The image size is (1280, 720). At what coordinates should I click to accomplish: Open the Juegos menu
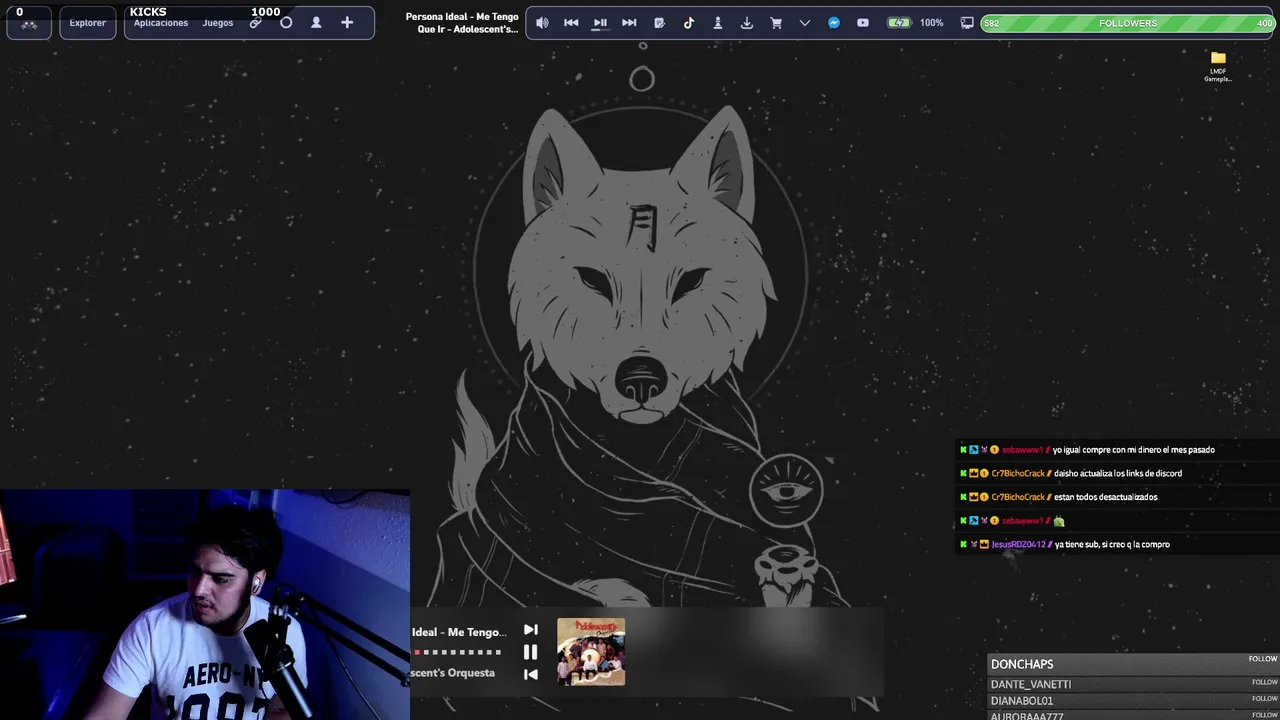click(218, 23)
